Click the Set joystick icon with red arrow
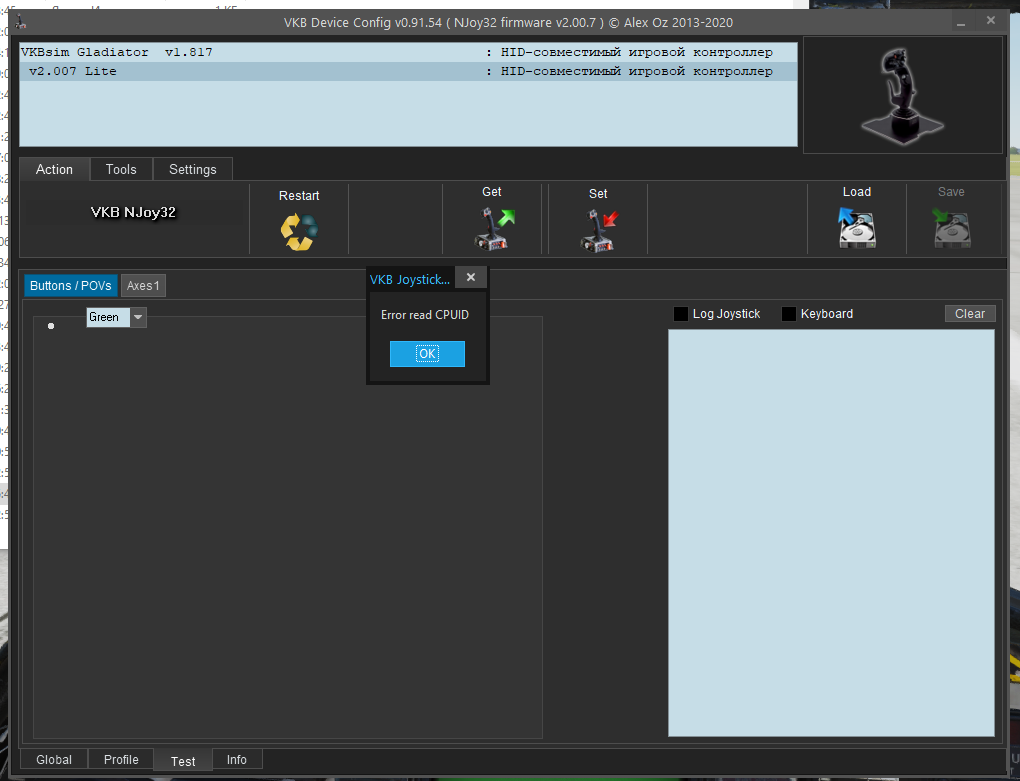This screenshot has height=781, width=1020. coord(598,230)
